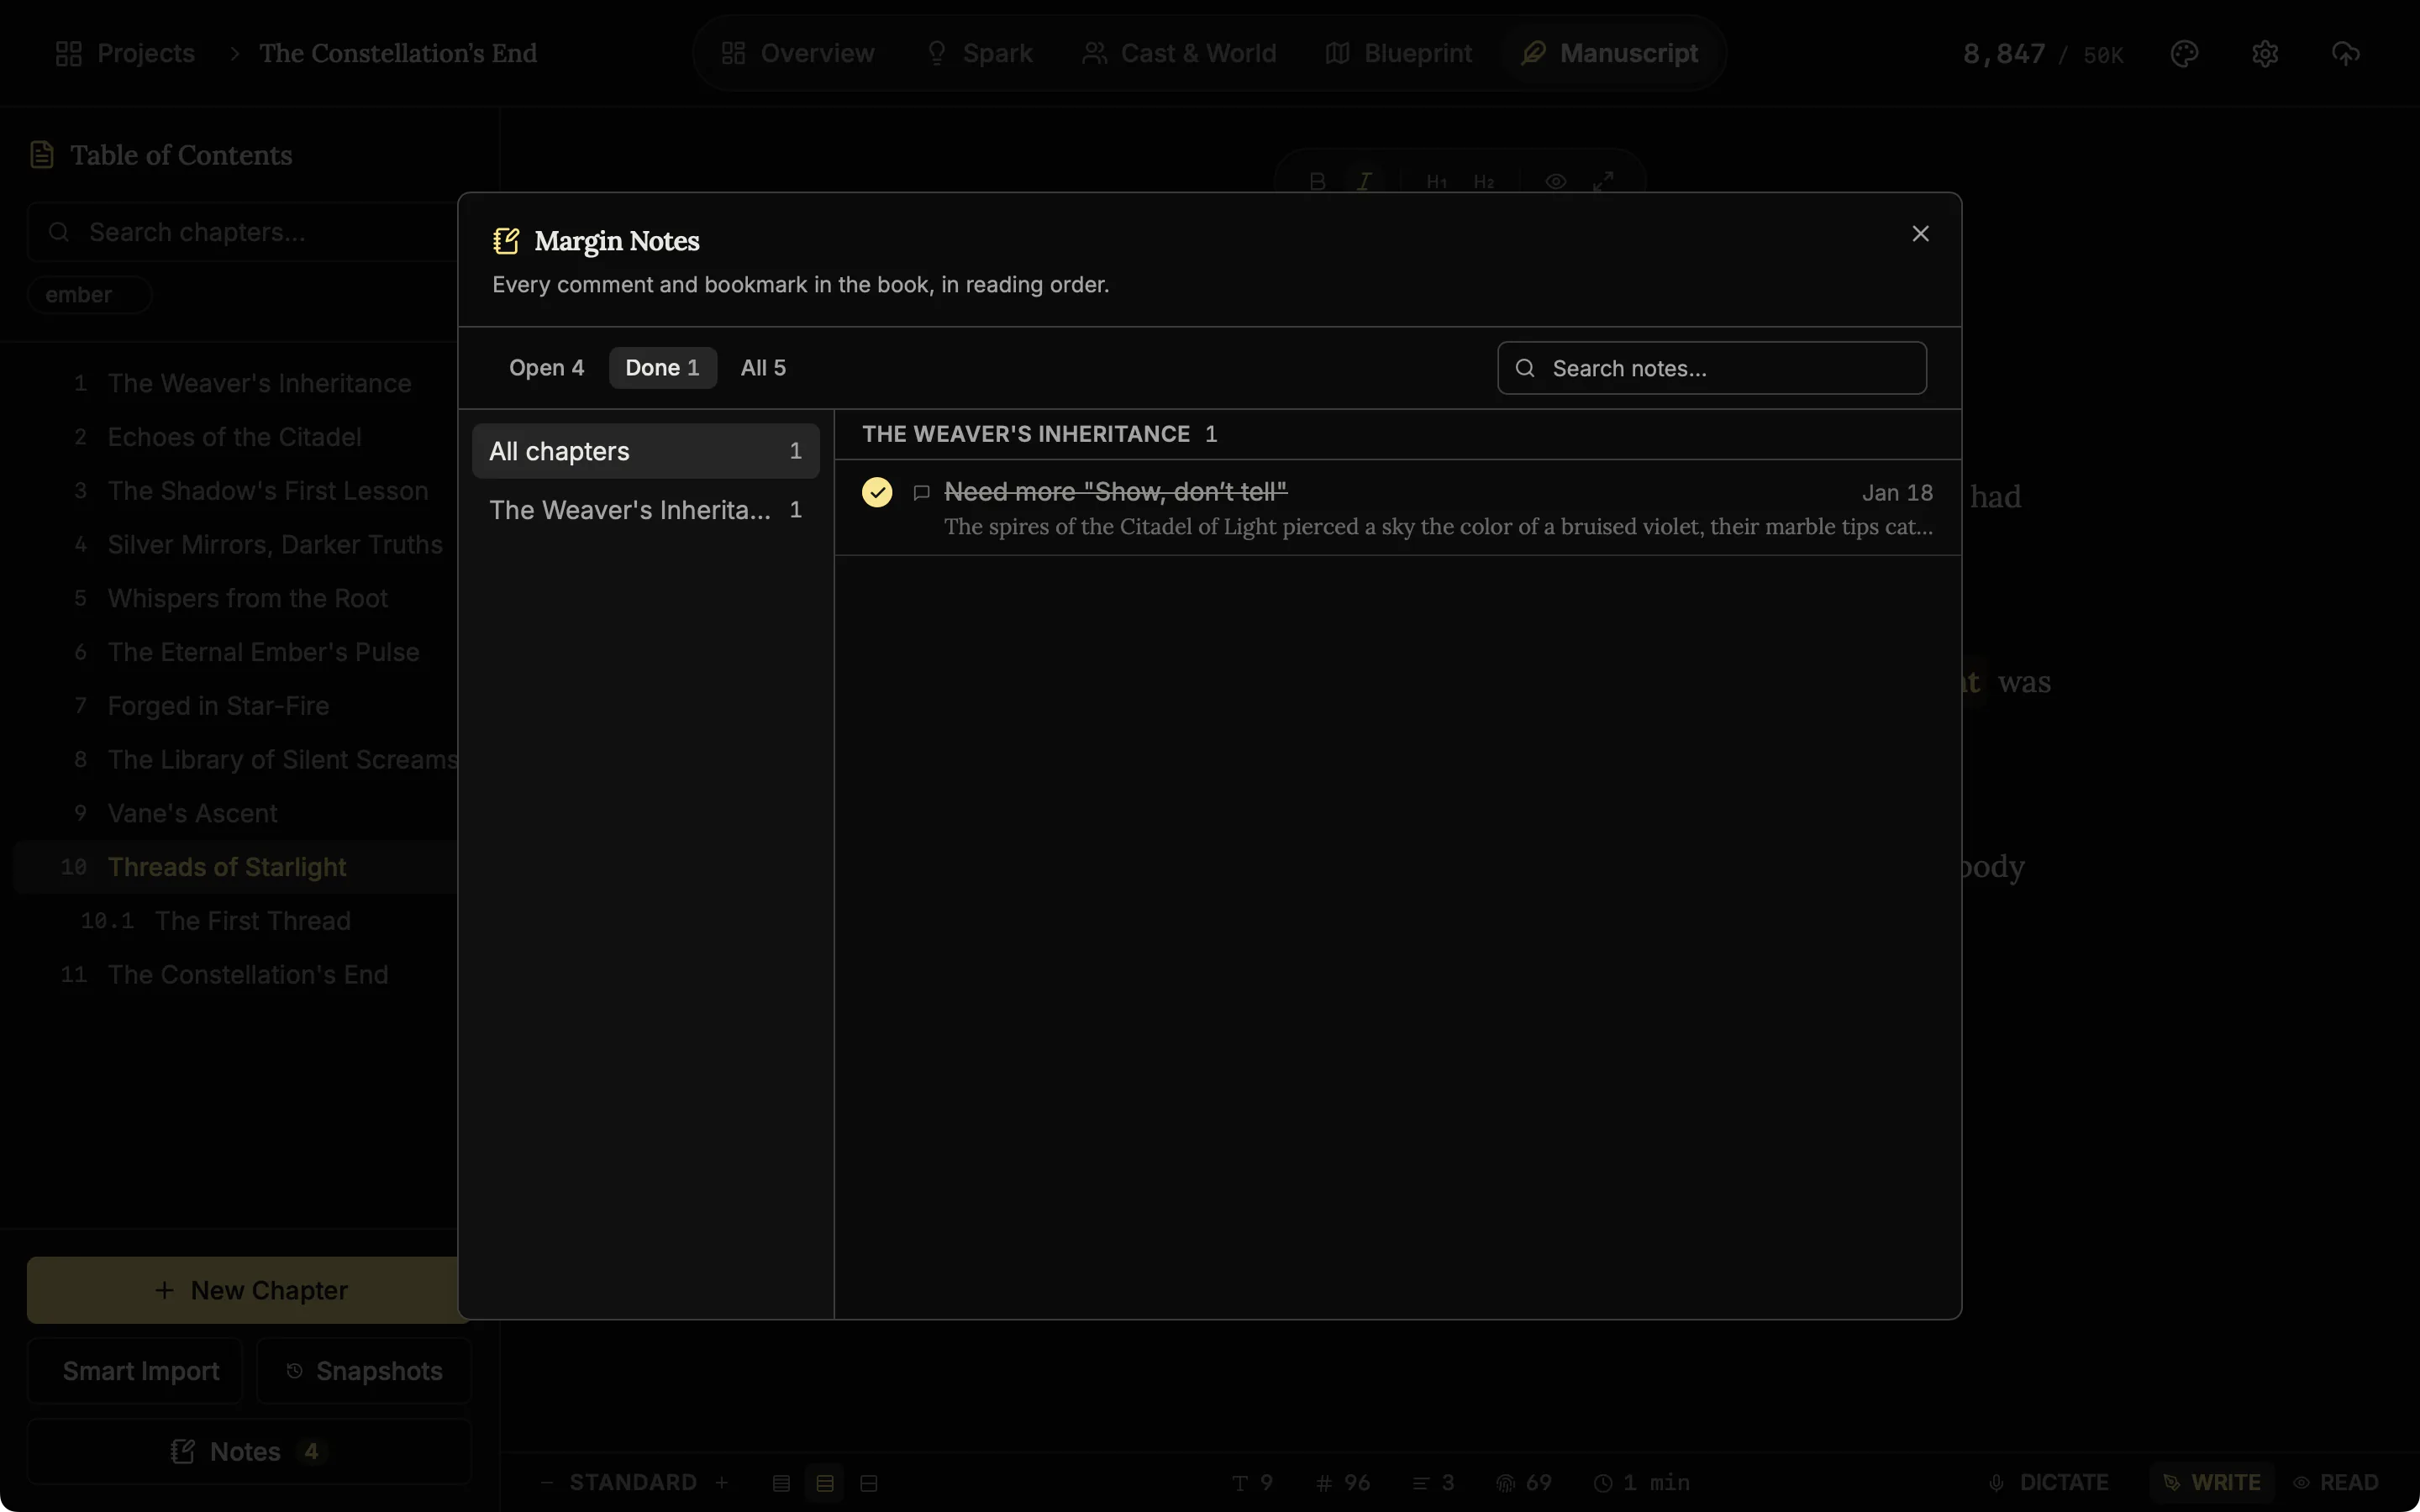Apply H1 heading from editor toolbar
This screenshot has height=1512, width=2420.
point(1436,181)
